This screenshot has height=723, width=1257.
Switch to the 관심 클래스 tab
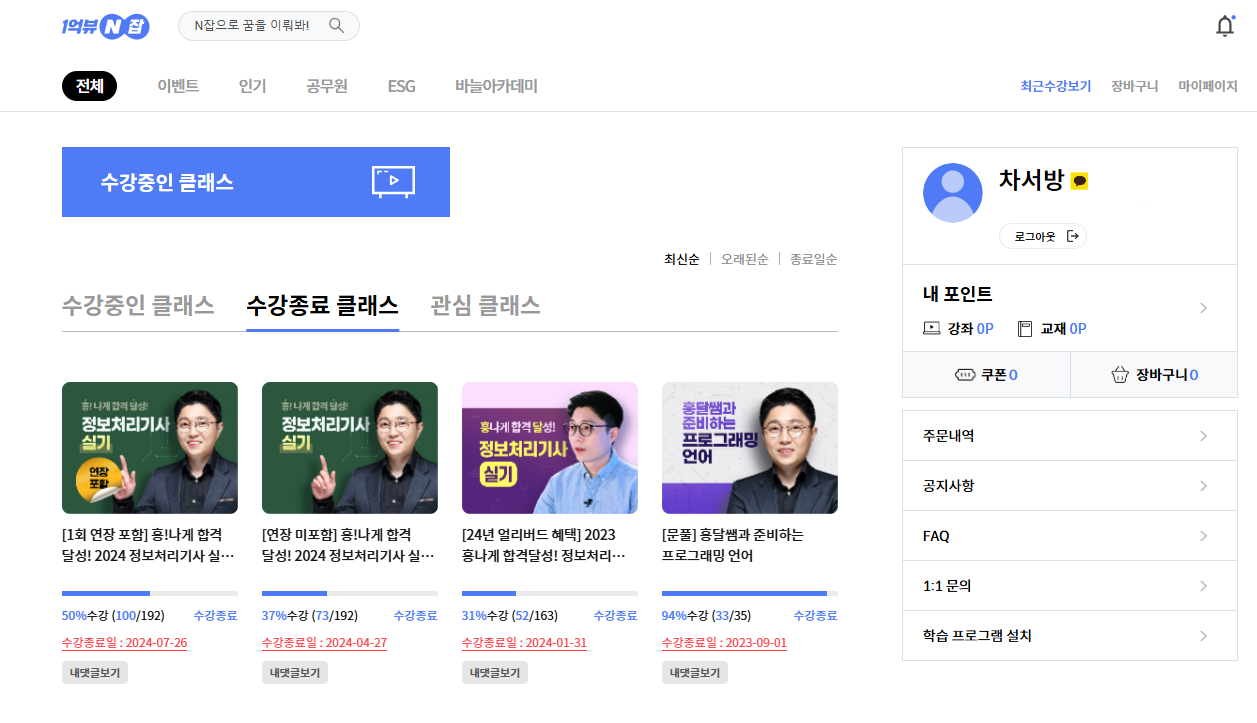485,305
